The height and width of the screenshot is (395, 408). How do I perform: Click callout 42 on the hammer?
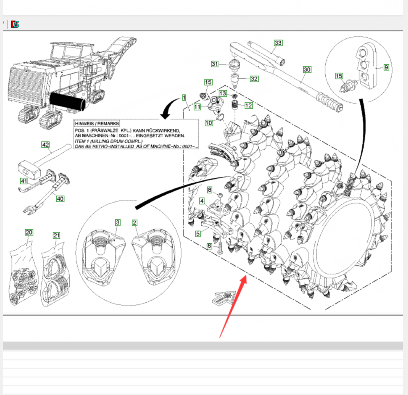[x=46, y=145]
